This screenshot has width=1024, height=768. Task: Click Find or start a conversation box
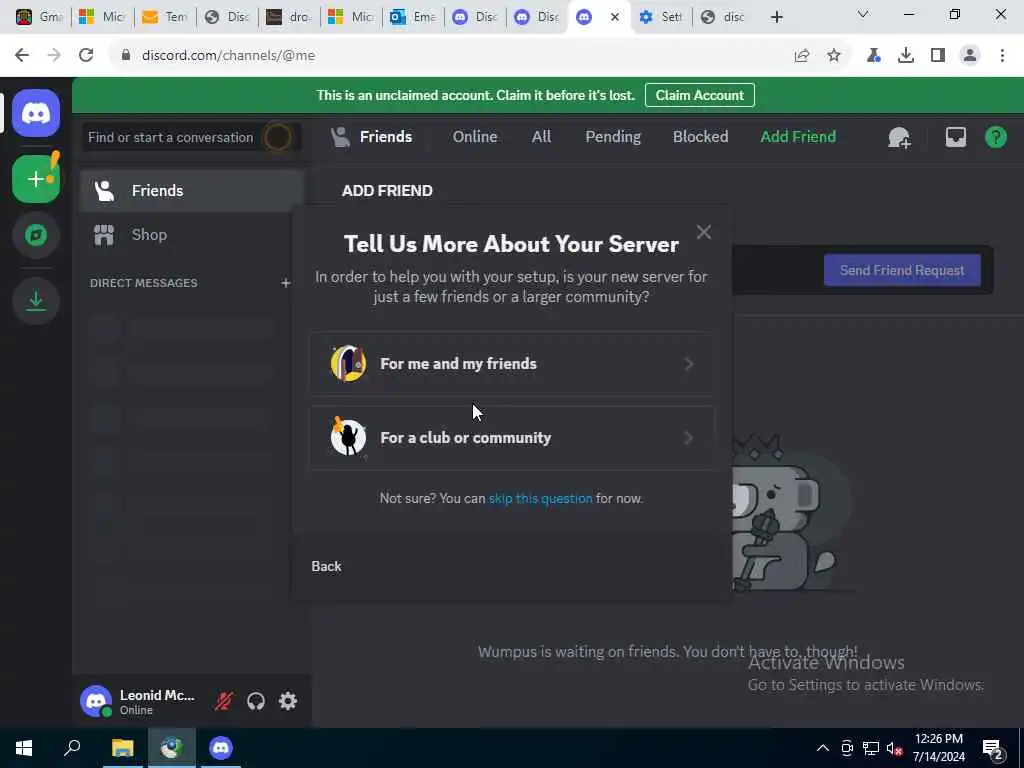(191, 137)
